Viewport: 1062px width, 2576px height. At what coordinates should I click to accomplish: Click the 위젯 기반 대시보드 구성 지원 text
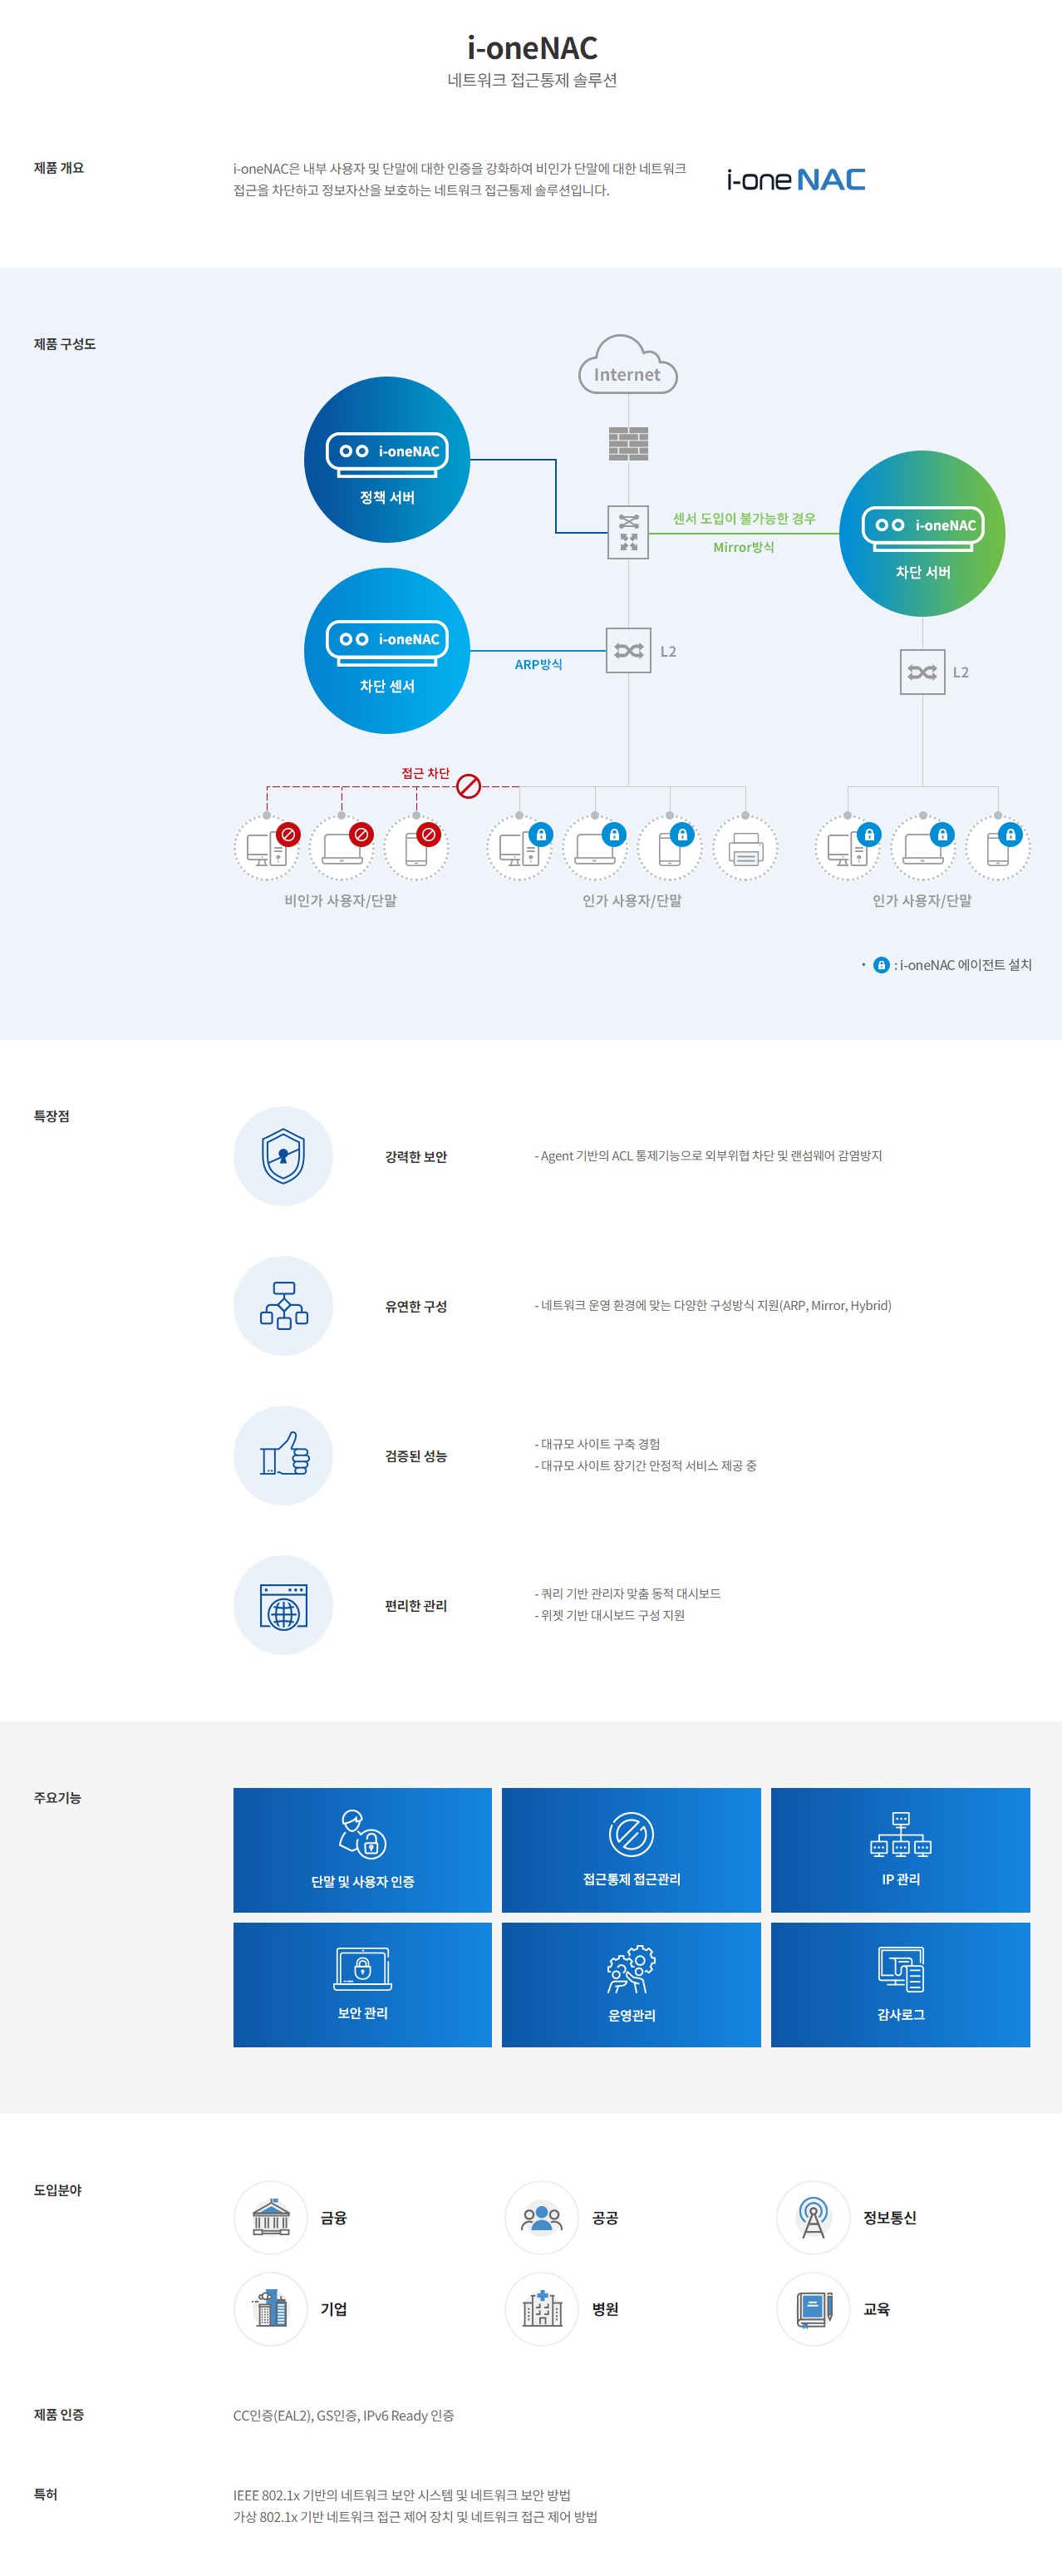pyautogui.click(x=610, y=1616)
